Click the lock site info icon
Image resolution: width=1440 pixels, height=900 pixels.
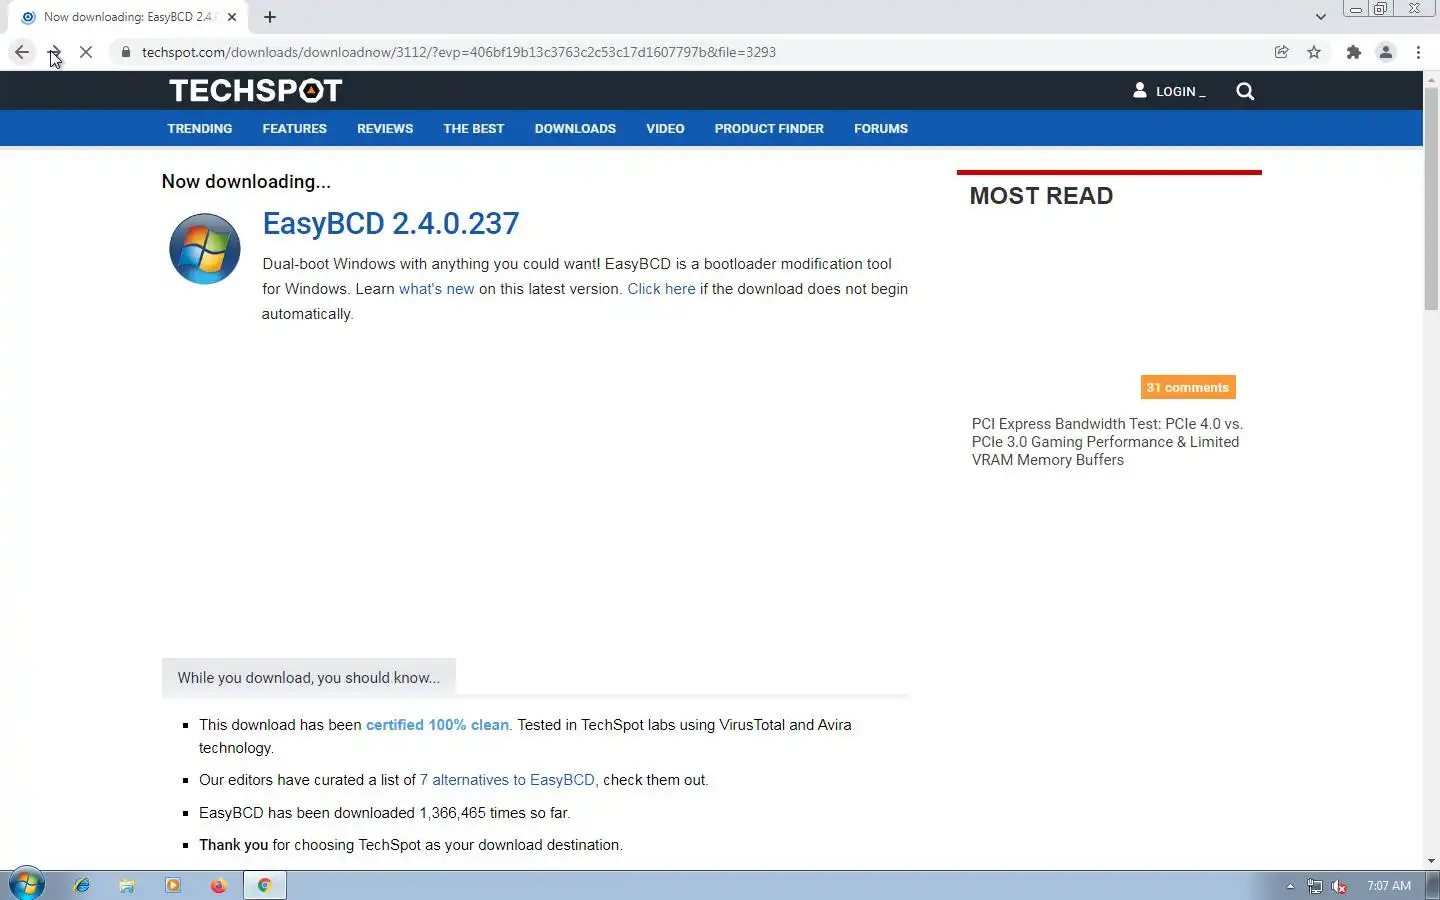point(126,52)
